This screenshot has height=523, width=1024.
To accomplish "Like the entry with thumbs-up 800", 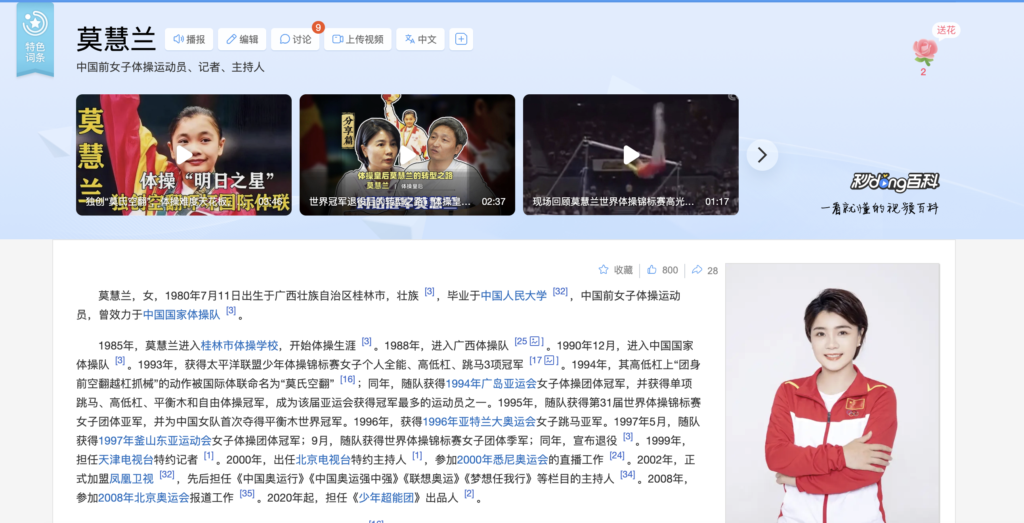I will (662, 270).
